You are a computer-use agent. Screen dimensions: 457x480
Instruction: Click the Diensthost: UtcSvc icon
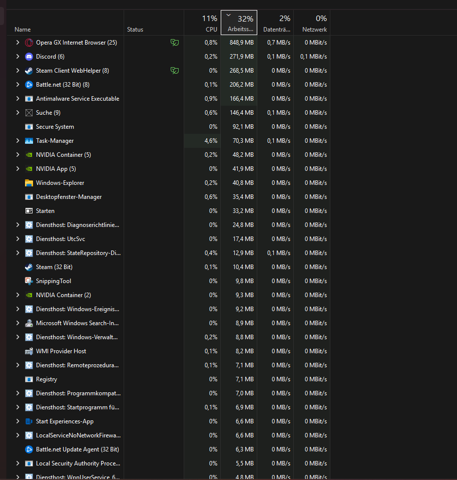click(29, 239)
